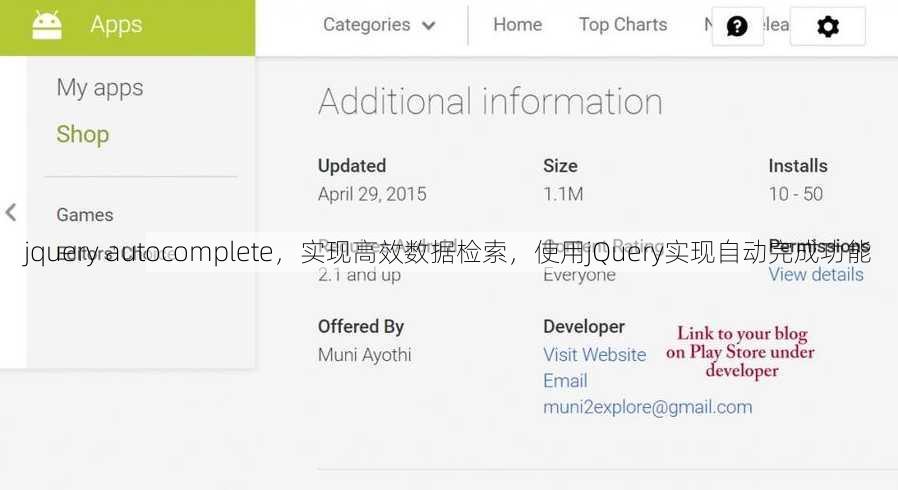The image size is (898, 490).
Task: Open settings via the gear icon
Action: coord(828,26)
